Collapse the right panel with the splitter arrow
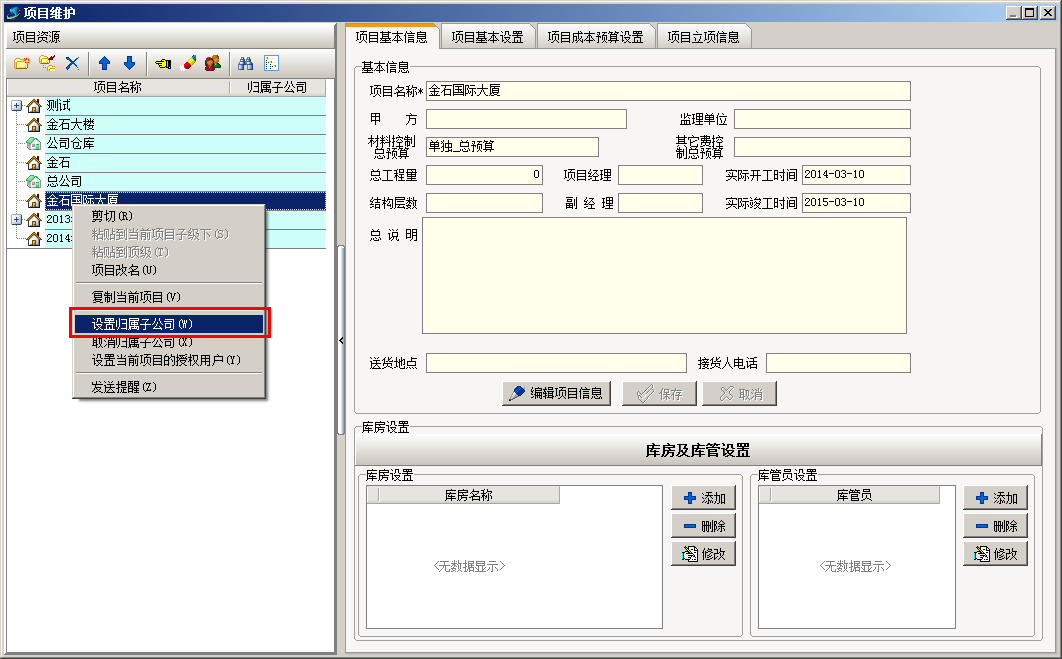Screen dimensions: 1062x659 pos(341,340)
